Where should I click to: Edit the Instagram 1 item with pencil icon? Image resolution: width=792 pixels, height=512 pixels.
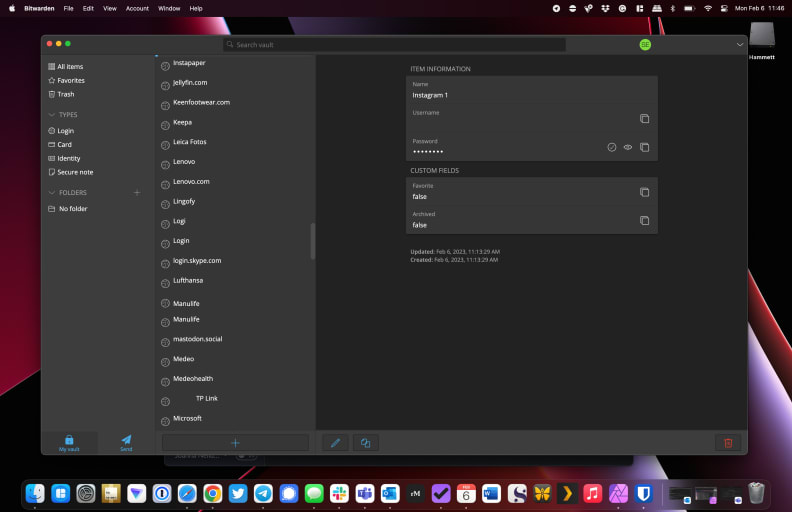click(335, 443)
